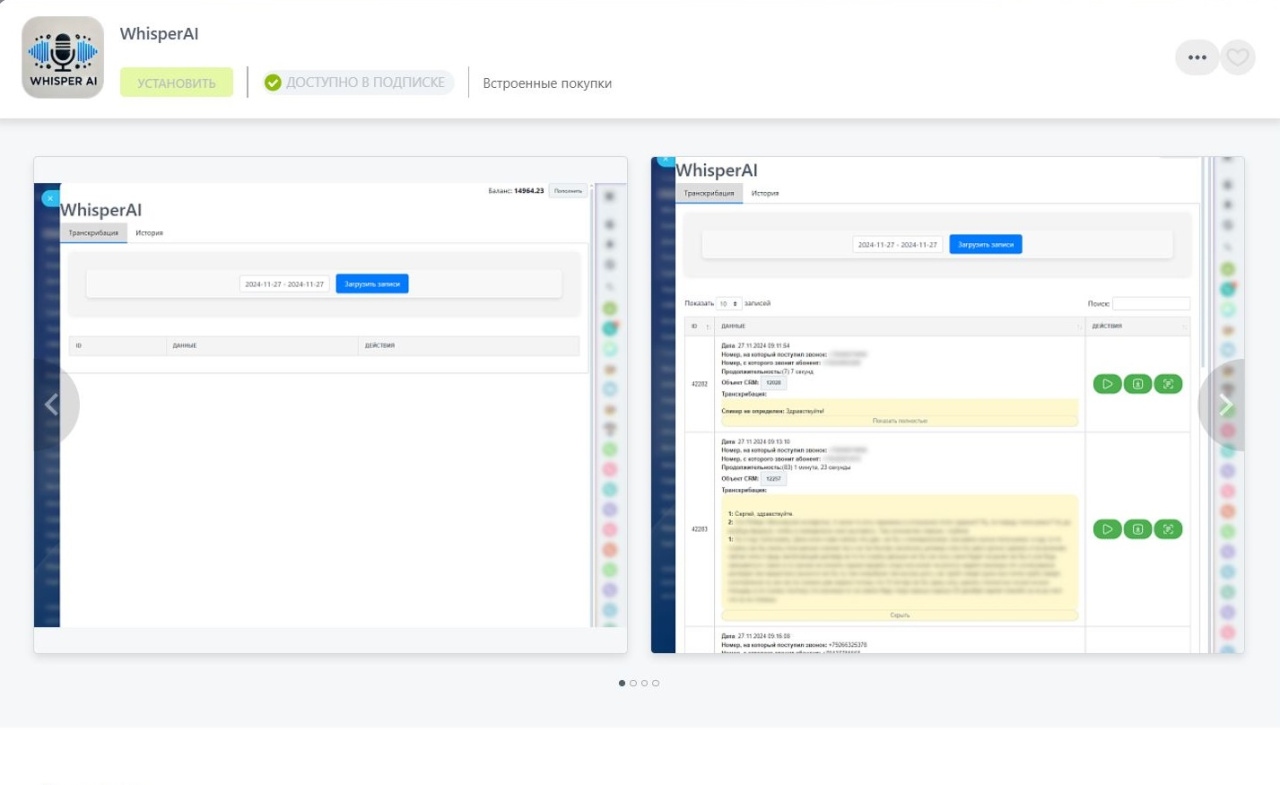Click green scan icon for record 42282
The height and width of the screenshot is (785, 1280).
1168,383
